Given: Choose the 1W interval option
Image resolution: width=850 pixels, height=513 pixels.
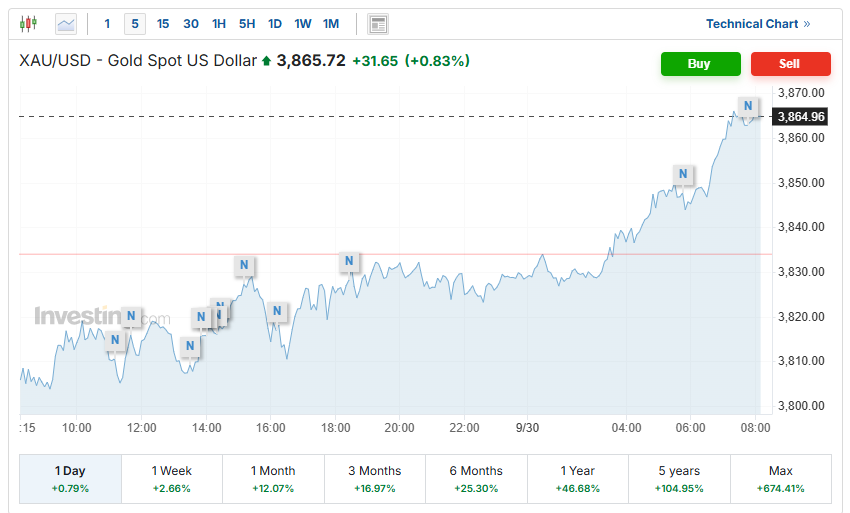Looking at the screenshot, I should tap(303, 24).
